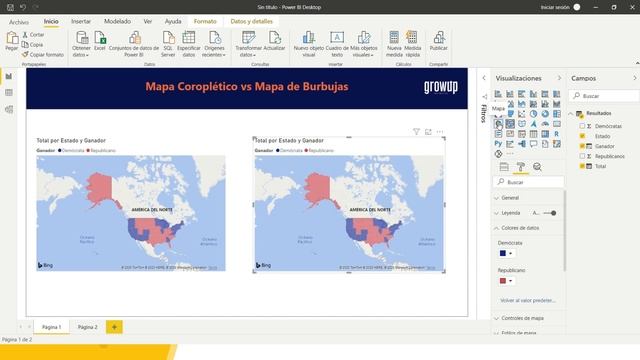
Task: Open Focus mode on the selected map
Action: click(x=428, y=132)
